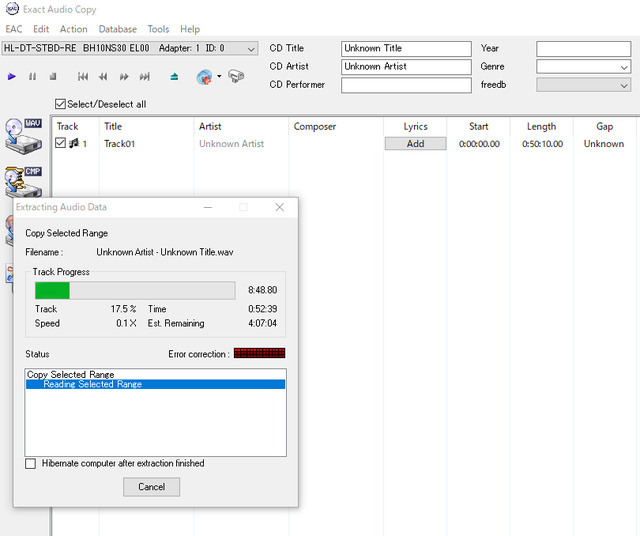Open the CD drive selection dropdown
Viewport: 640px width, 536px height.
click(x=251, y=49)
